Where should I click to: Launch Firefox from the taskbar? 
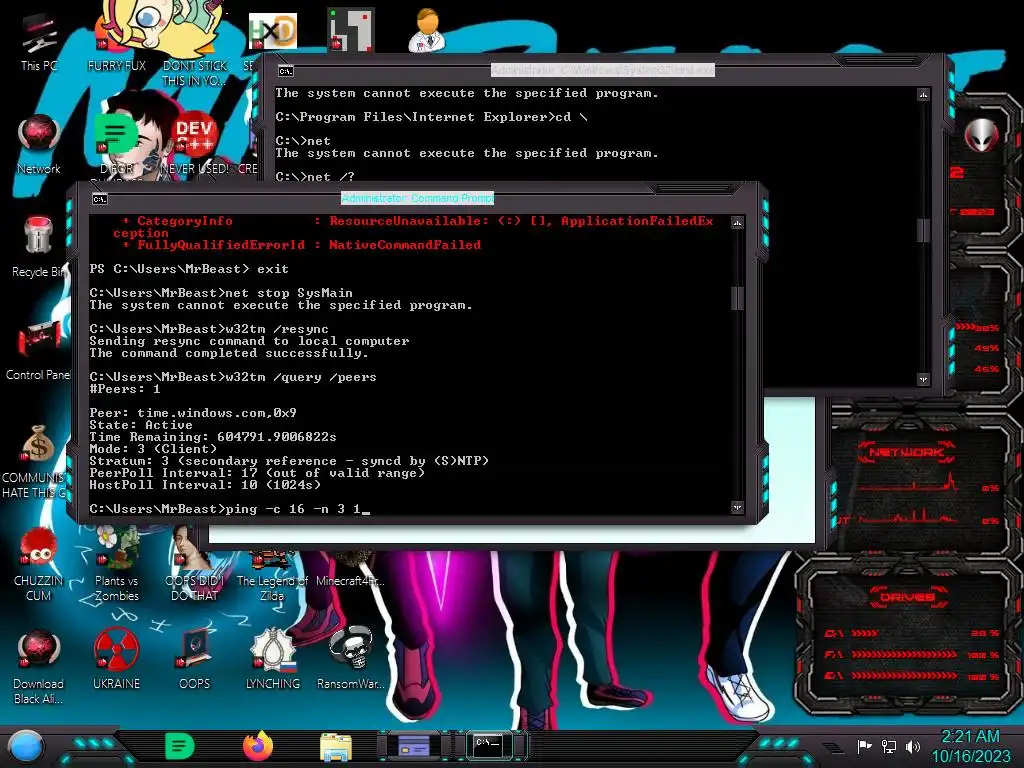pyautogui.click(x=257, y=746)
